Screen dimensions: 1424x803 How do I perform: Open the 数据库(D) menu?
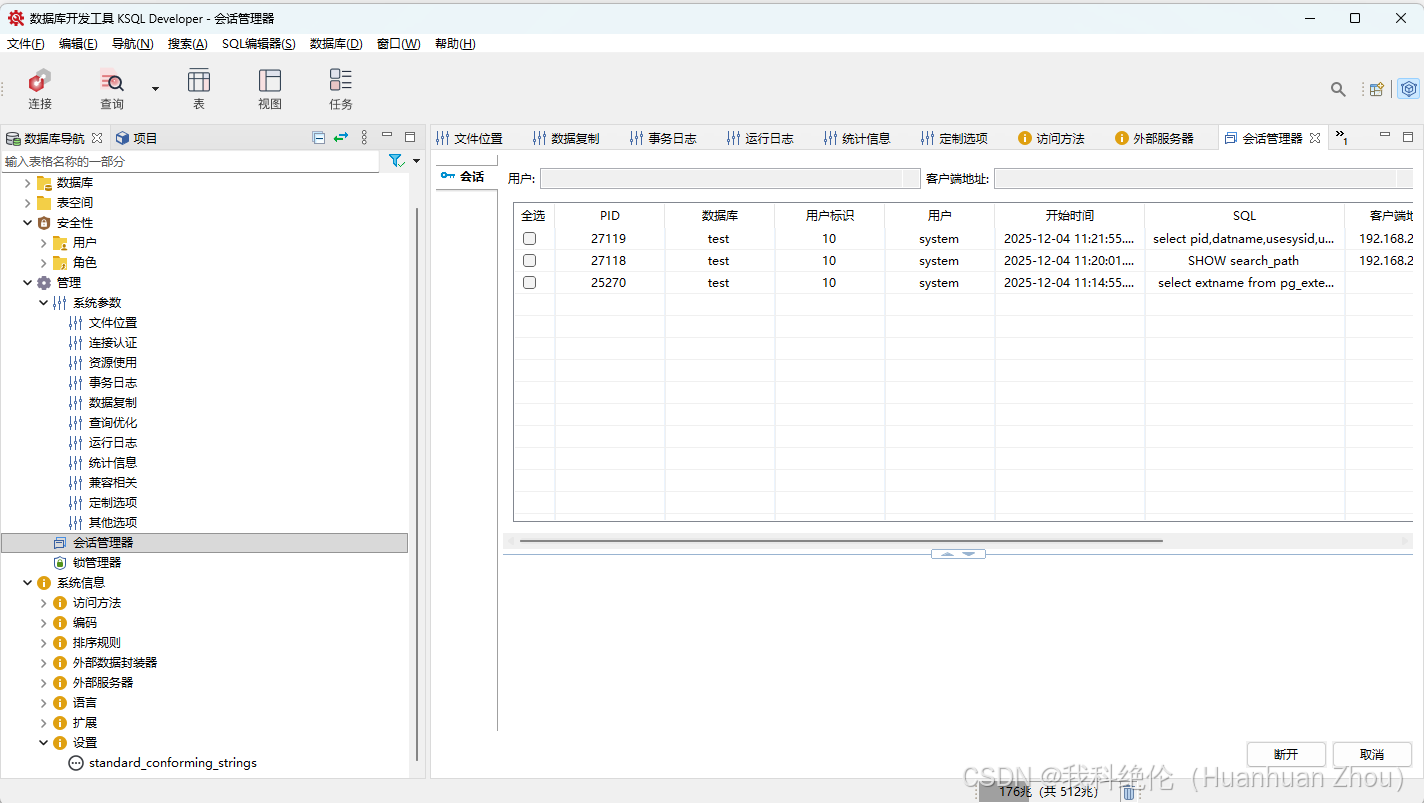(336, 44)
